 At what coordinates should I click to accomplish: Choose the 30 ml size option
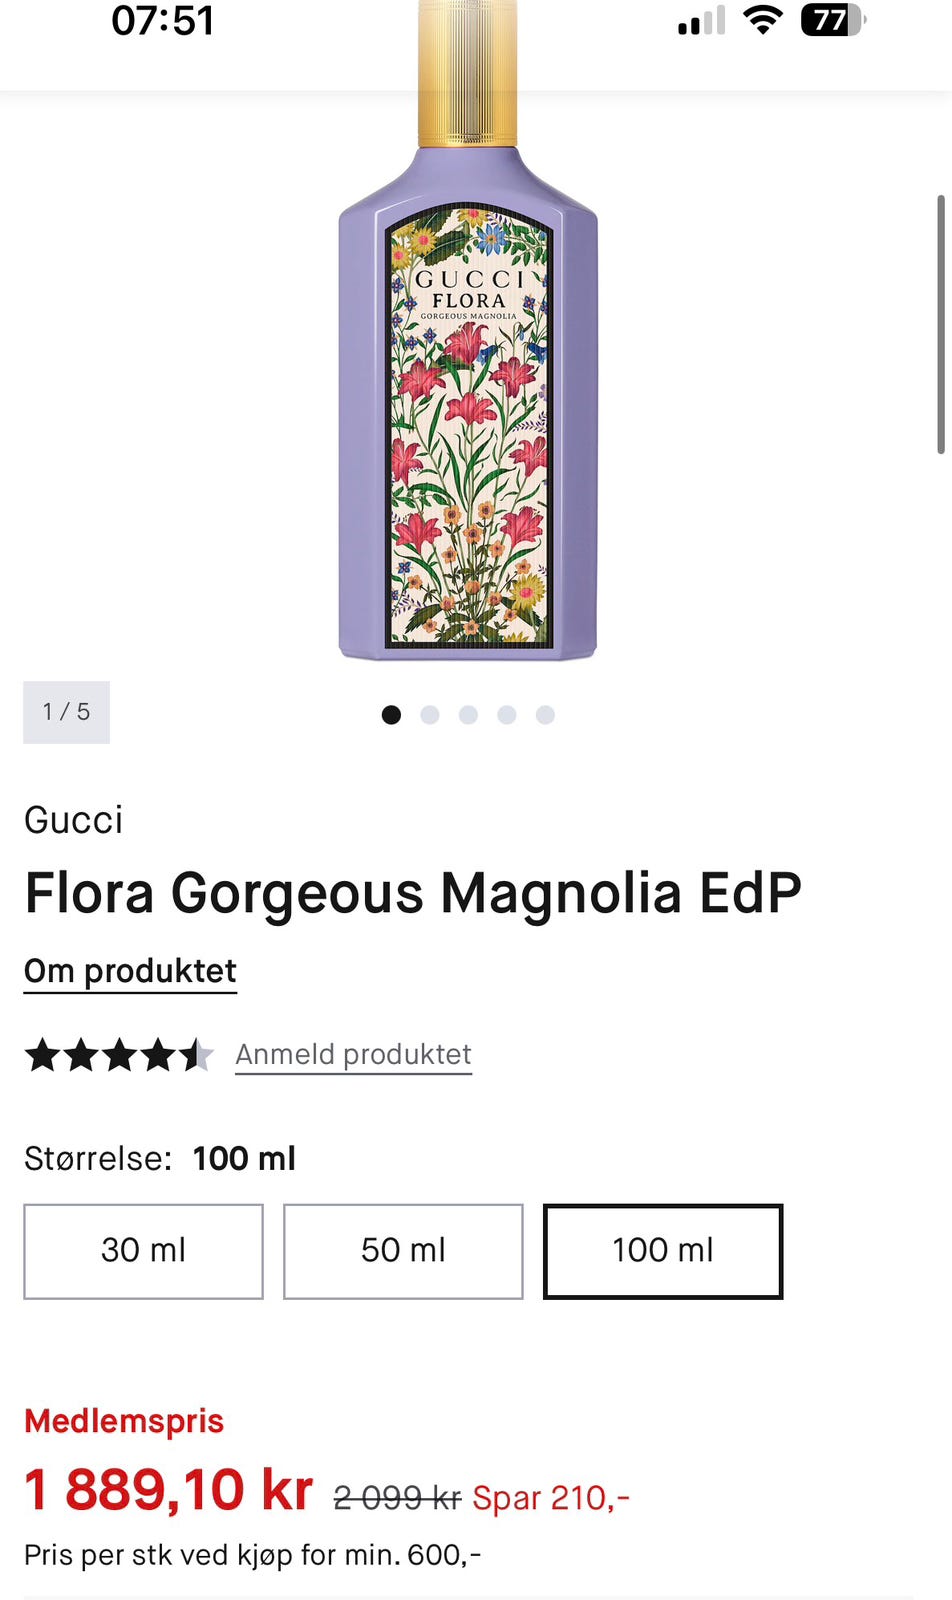143,1251
